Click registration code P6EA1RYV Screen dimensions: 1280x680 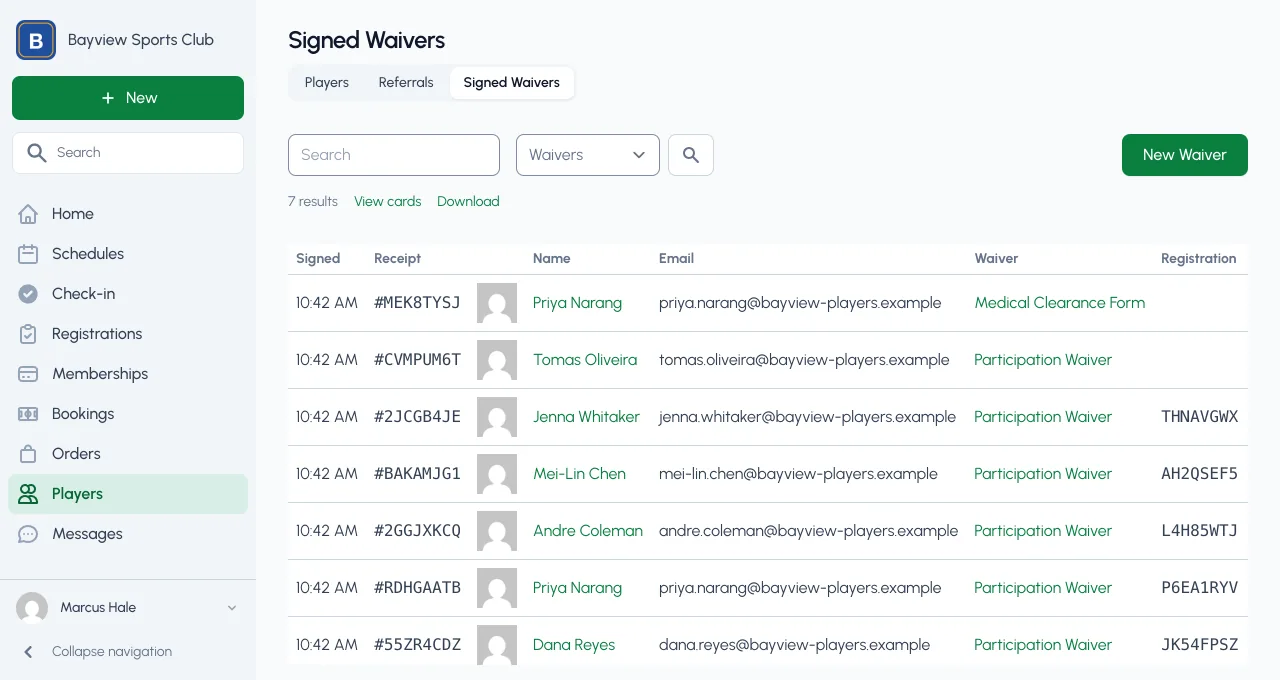point(1200,588)
